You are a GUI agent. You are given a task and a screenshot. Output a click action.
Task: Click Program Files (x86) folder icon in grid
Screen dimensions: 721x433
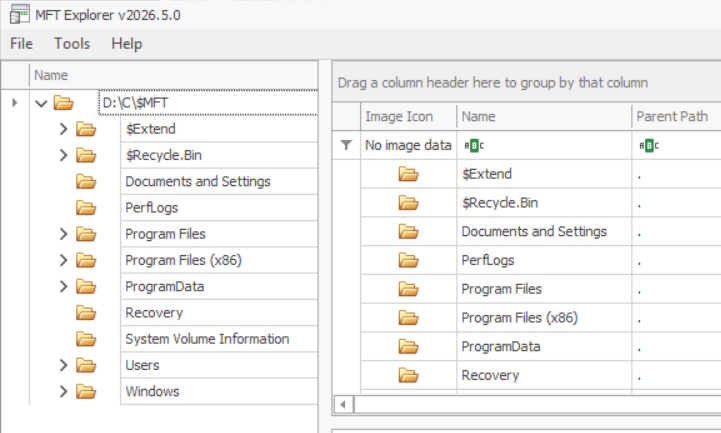point(408,318)
